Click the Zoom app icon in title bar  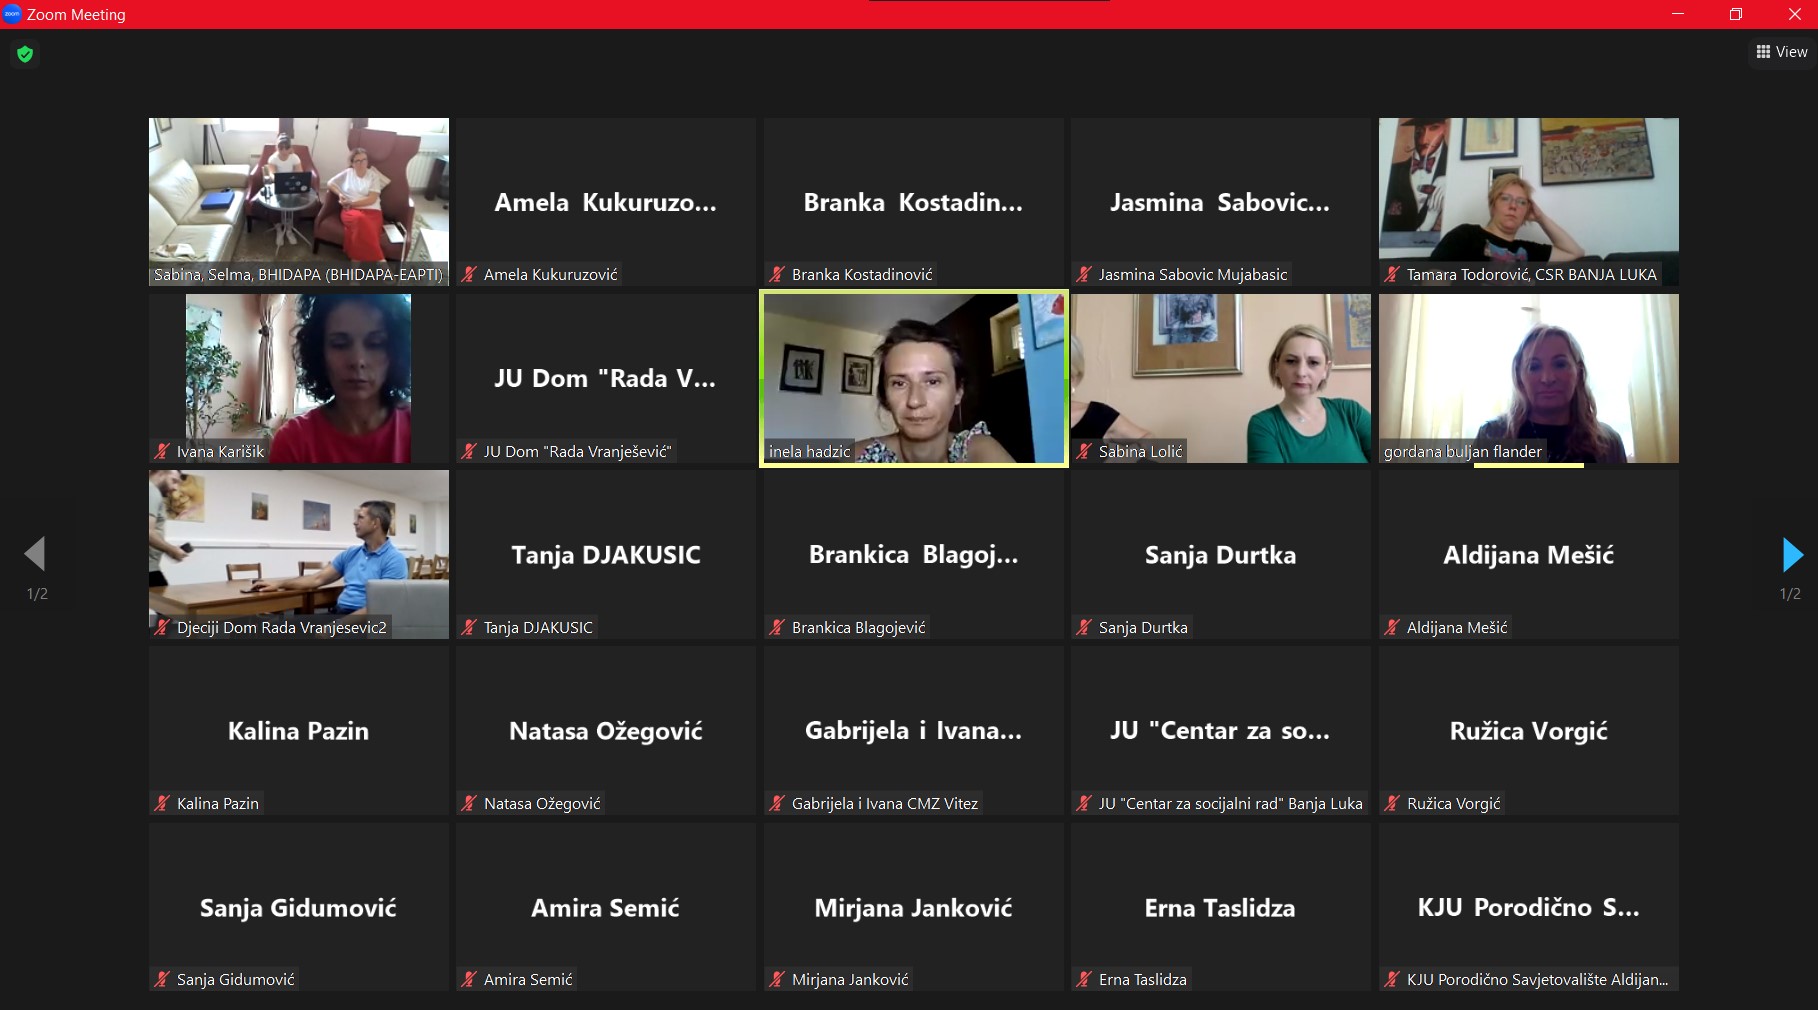click(12, 14)
